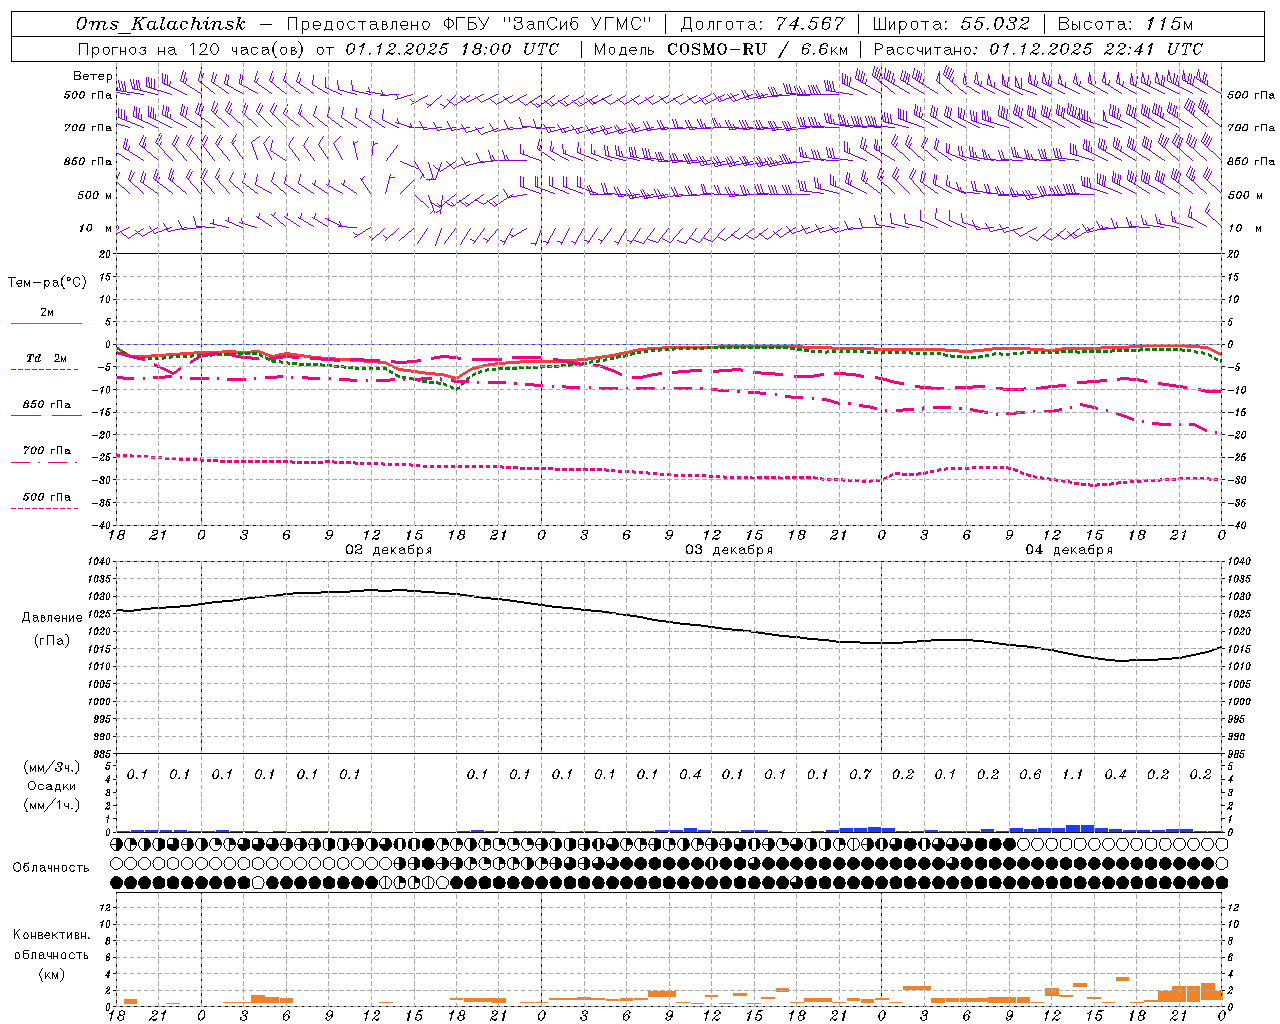Click the latitude value Широта: 55.032

pyautogui.click(x=951, y=24)
